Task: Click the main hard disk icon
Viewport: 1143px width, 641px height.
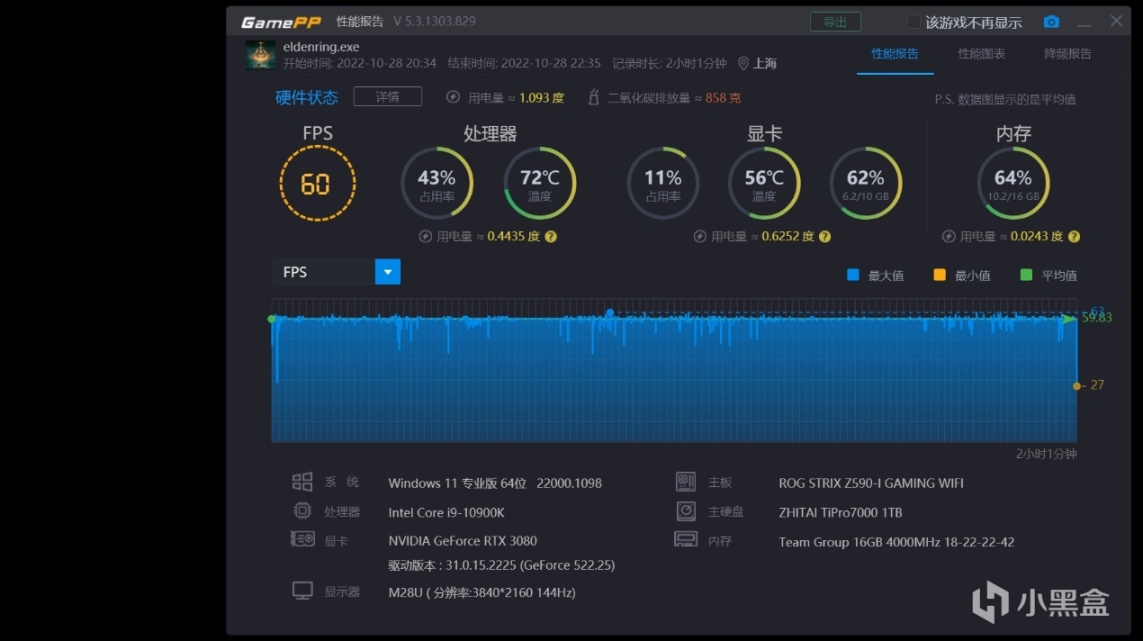Action: coord(685,511)
